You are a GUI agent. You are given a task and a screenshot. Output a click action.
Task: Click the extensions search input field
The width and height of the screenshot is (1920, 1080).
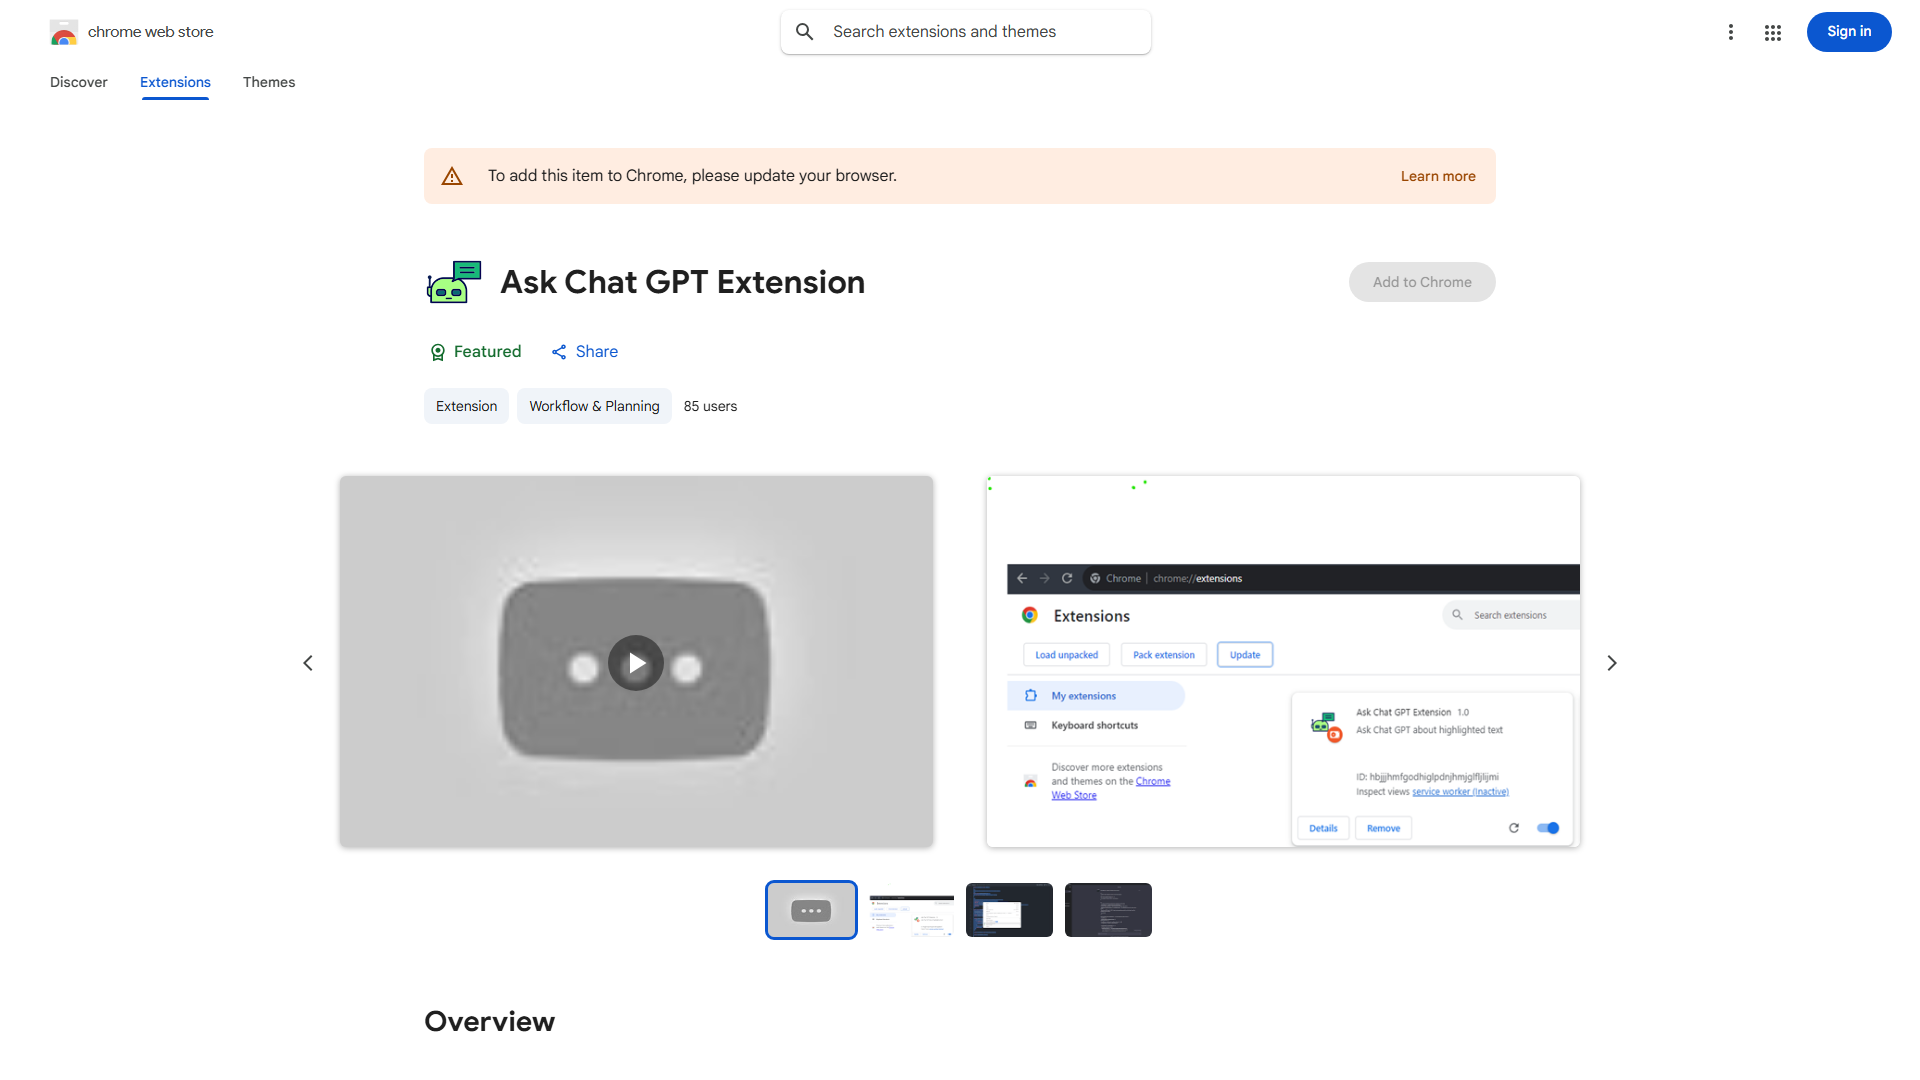(x=965, y=31)
